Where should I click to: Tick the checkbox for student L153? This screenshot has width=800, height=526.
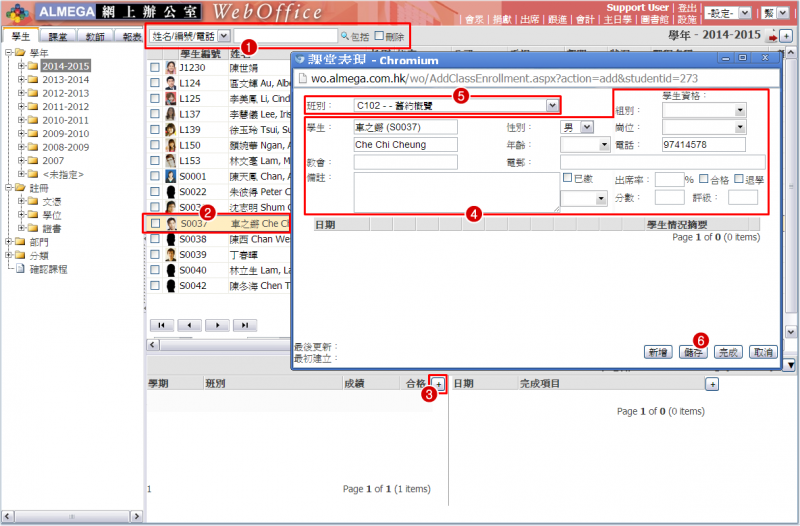click(155, 161)
